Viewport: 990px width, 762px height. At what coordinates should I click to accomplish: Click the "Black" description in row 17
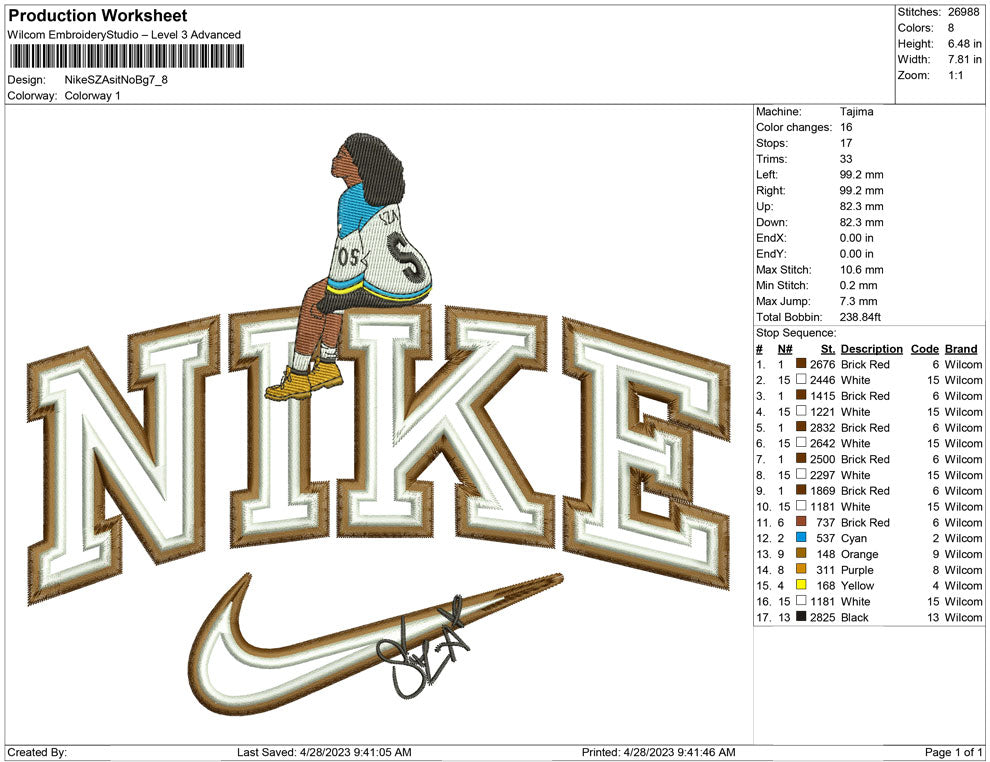[855, 617]
